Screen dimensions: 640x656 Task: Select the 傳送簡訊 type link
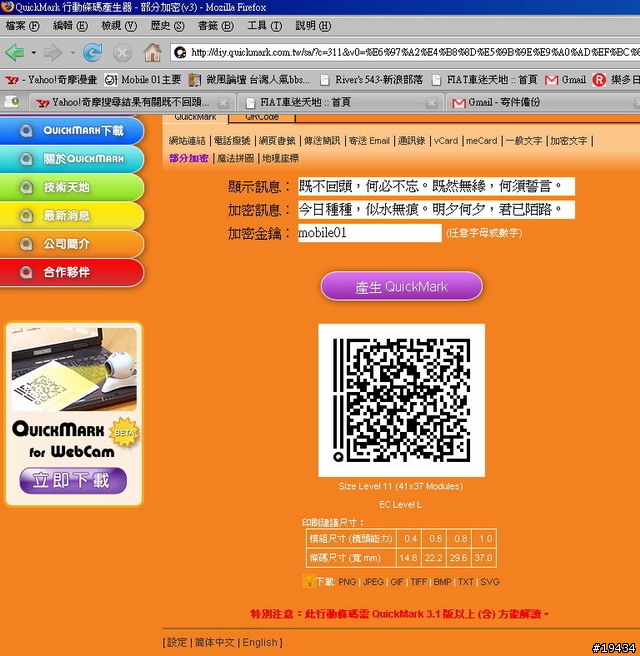[x=322, y=141]
